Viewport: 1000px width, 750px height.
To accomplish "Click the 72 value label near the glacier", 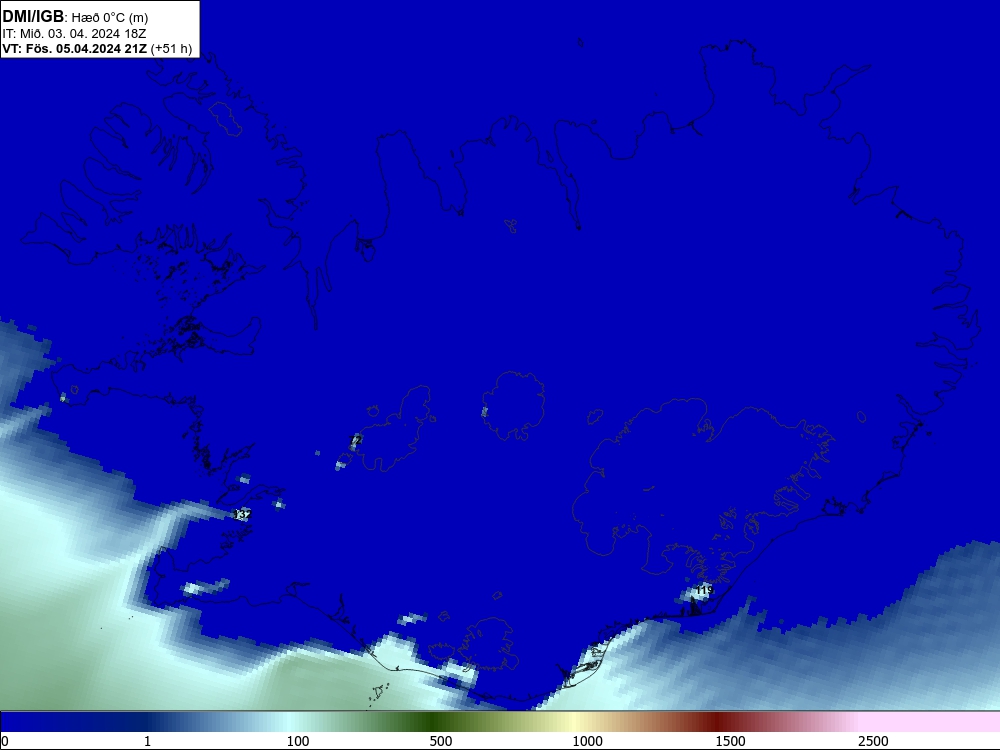I will (x=357, y=440).
